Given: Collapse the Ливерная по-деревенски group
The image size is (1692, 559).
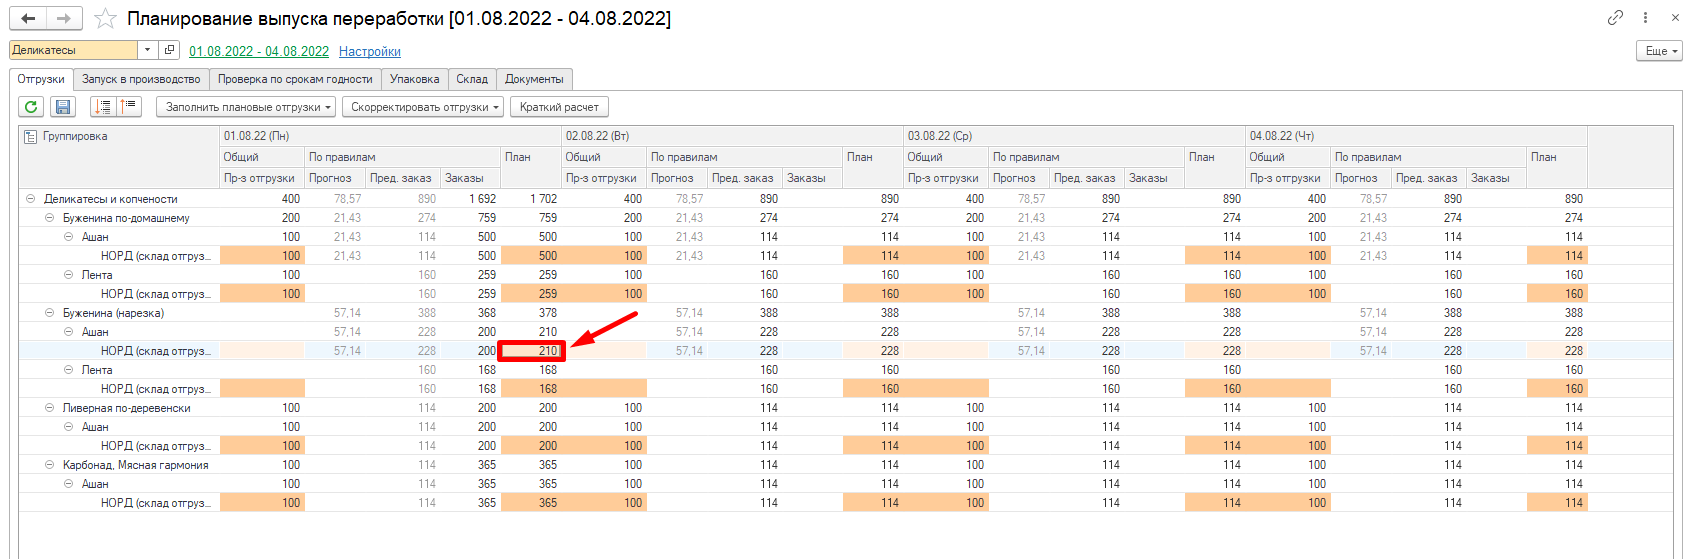Looking at the screenshot, I should click(50, 408).
